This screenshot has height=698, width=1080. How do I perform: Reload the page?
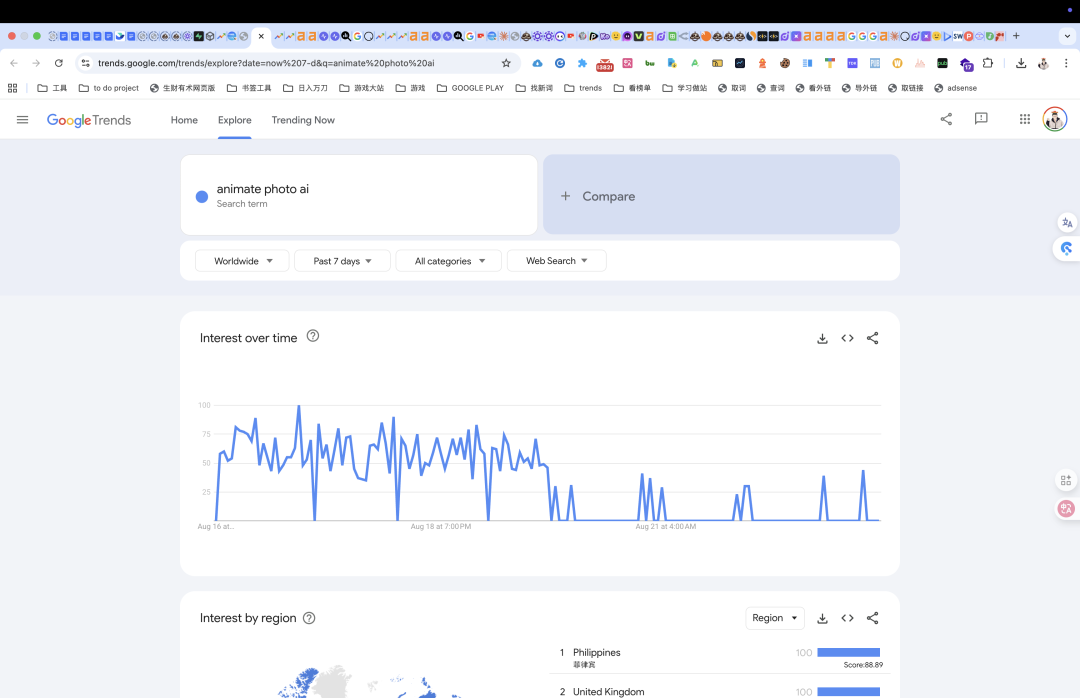point(59,63)
